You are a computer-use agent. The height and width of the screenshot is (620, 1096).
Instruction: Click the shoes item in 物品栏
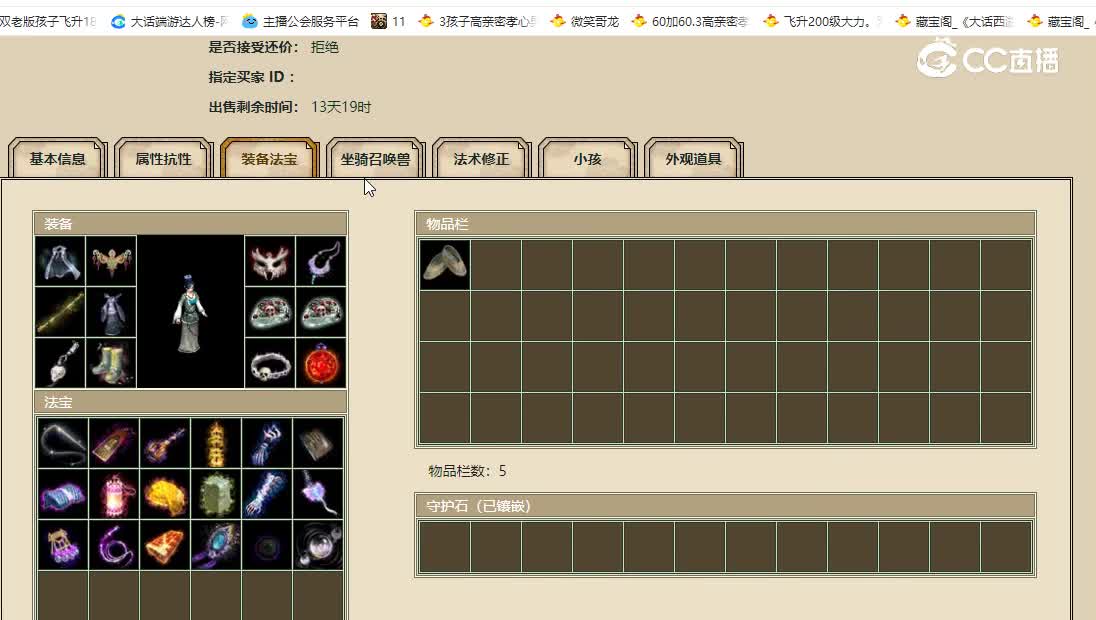coord(445,265)
